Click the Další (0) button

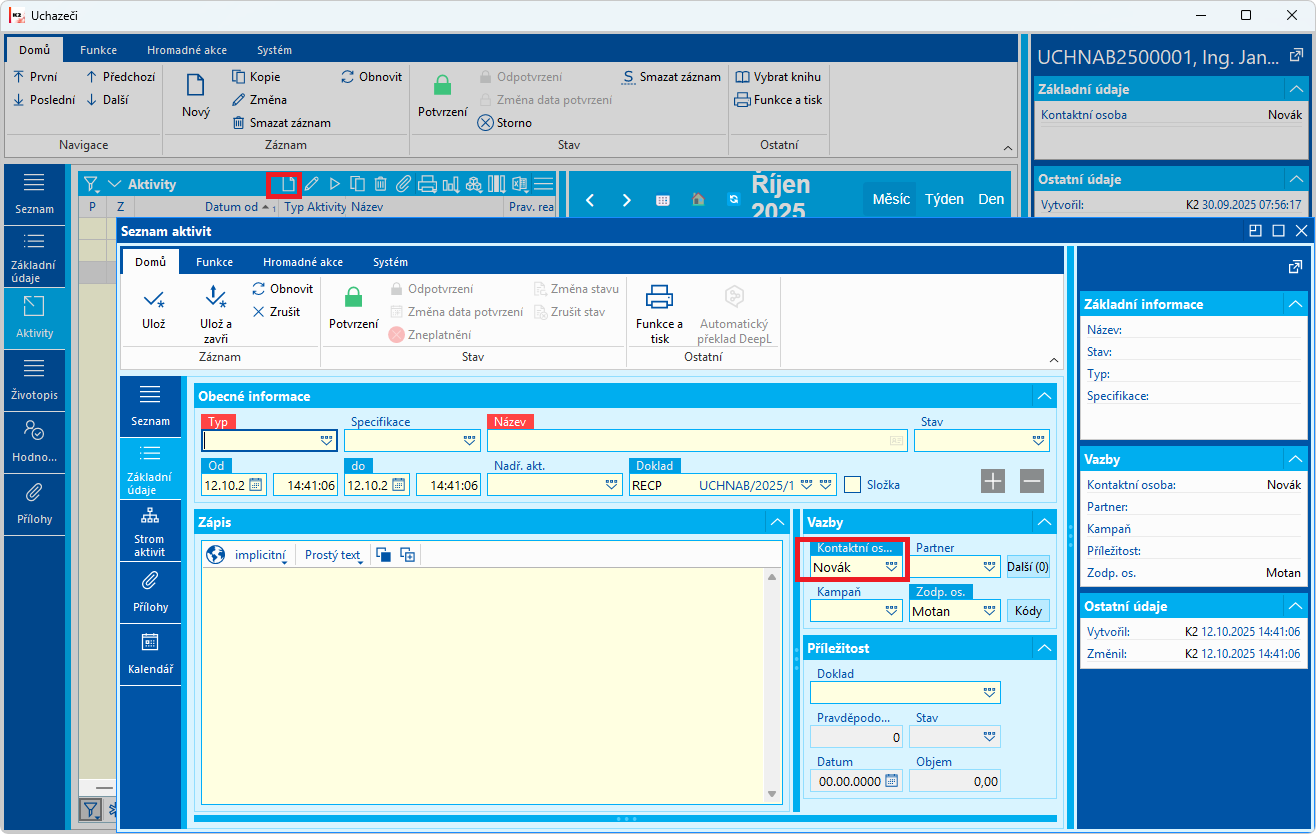point(1028,567)
